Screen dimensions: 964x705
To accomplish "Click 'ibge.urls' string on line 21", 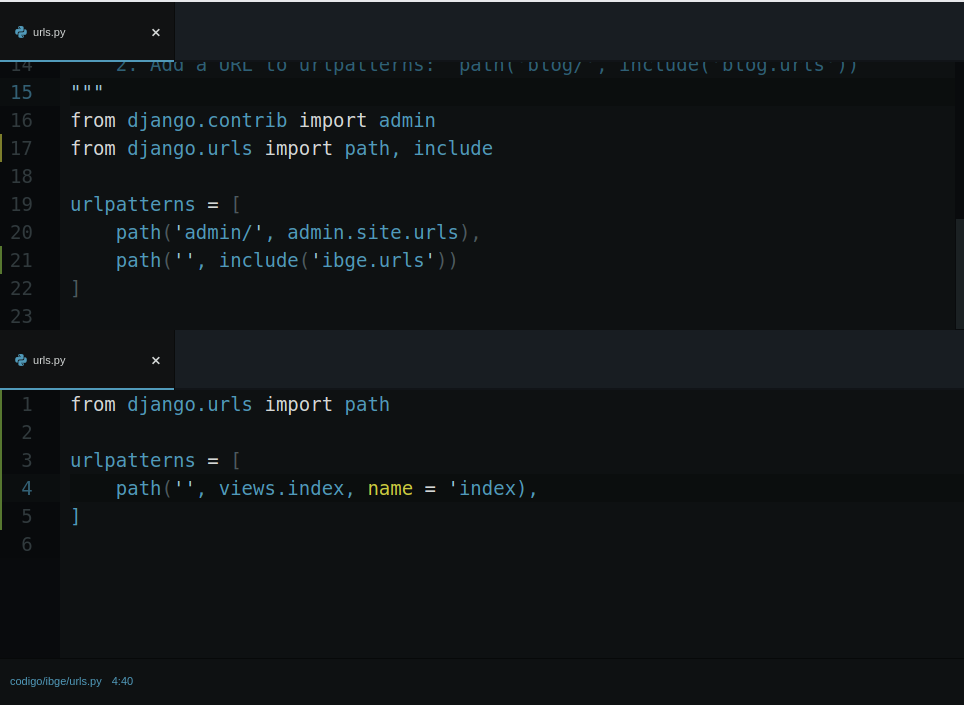I will tap(373, 261).
